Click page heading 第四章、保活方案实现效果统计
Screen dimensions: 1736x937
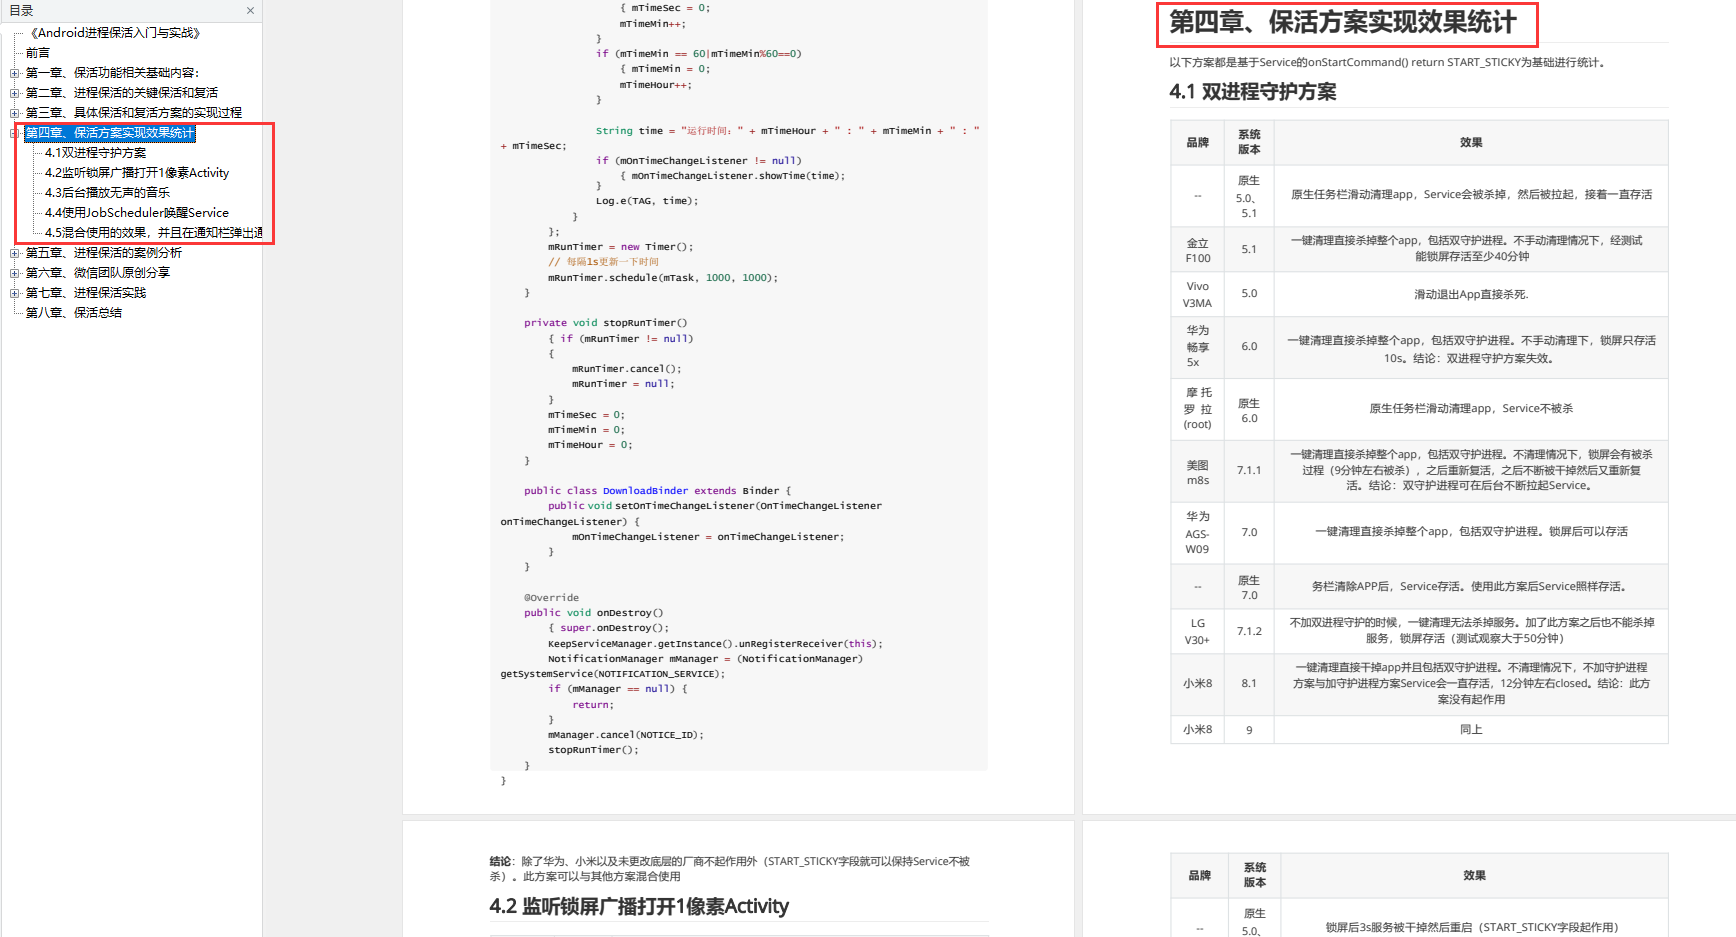pyautogui.click(x=1343, y=22)
